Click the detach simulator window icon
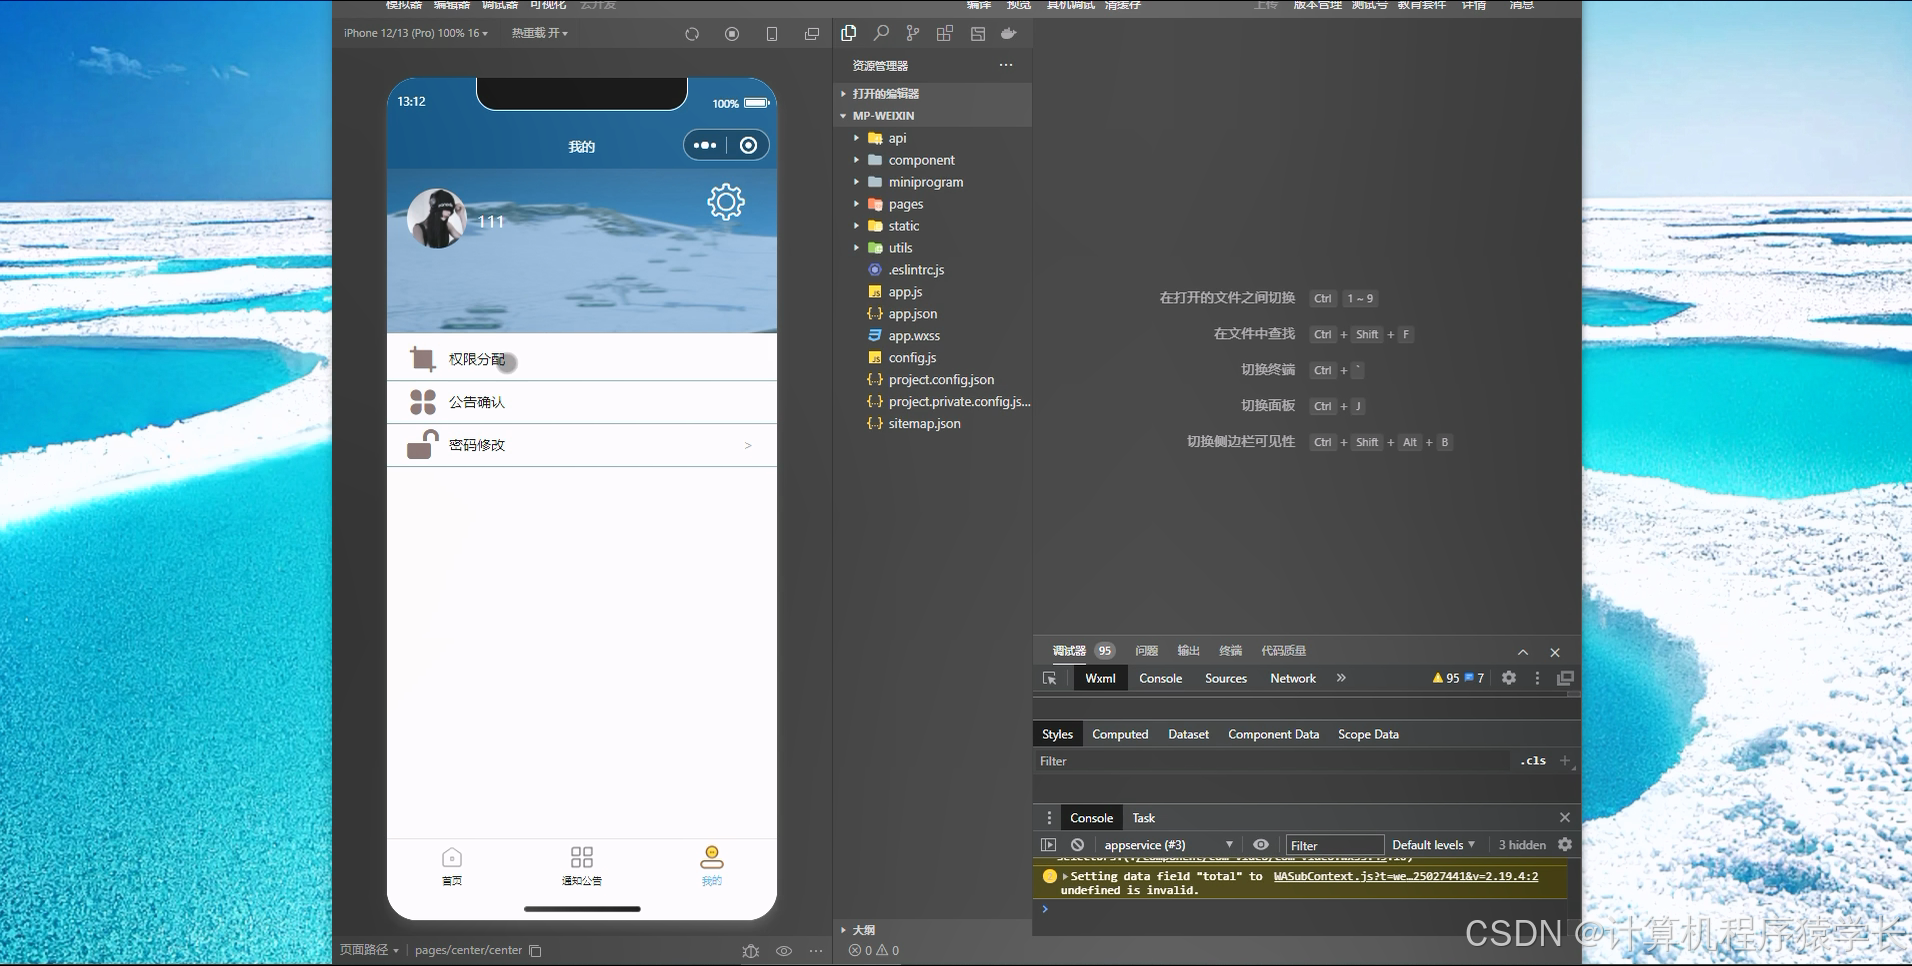This screenshot has width=1912, height=966. [x=812, y=34]
